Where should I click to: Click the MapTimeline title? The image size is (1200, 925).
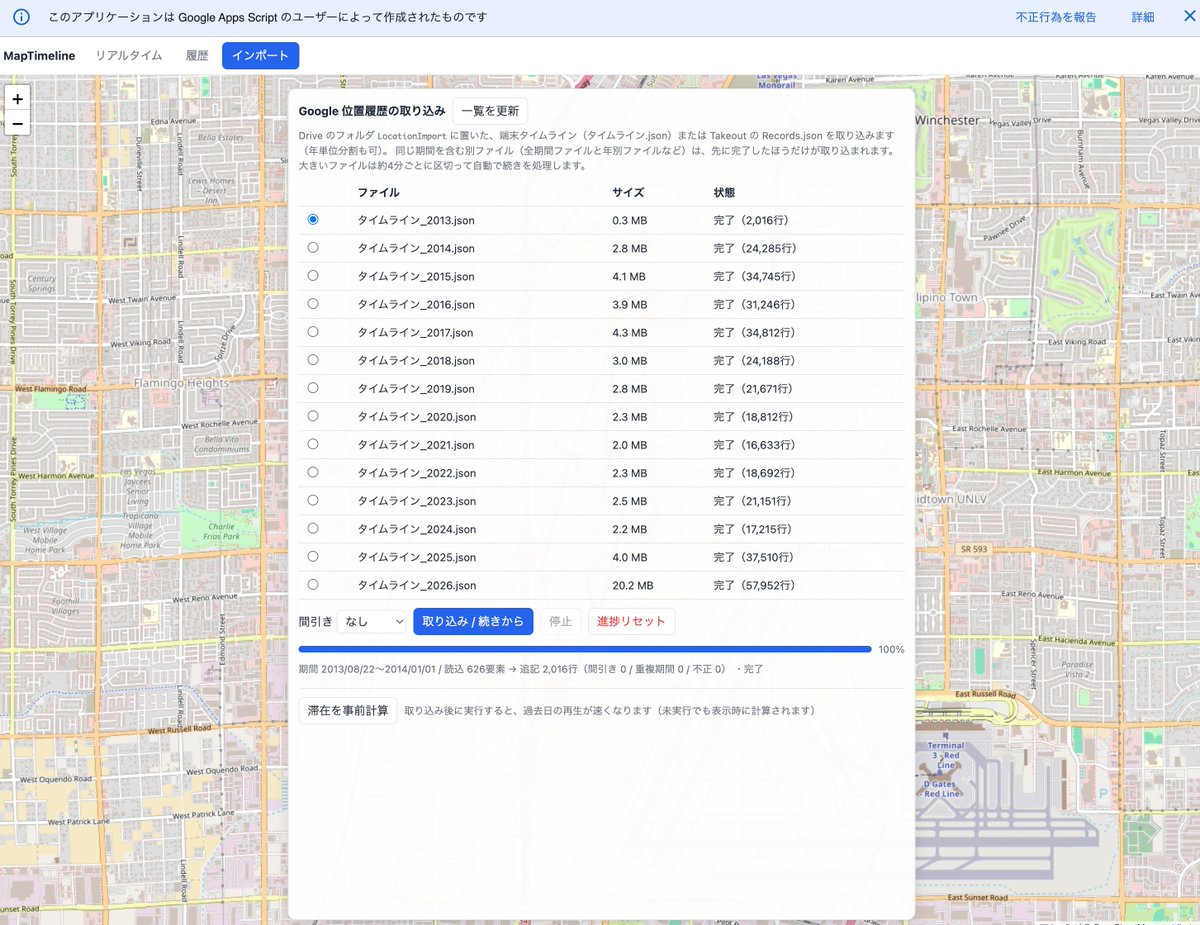(x=39, y=56)
